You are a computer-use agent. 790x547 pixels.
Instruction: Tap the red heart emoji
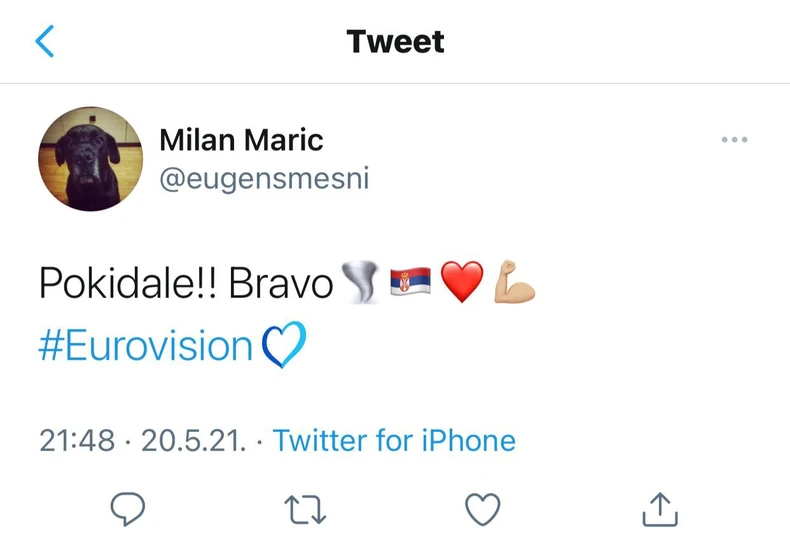[x=461, y=283]
